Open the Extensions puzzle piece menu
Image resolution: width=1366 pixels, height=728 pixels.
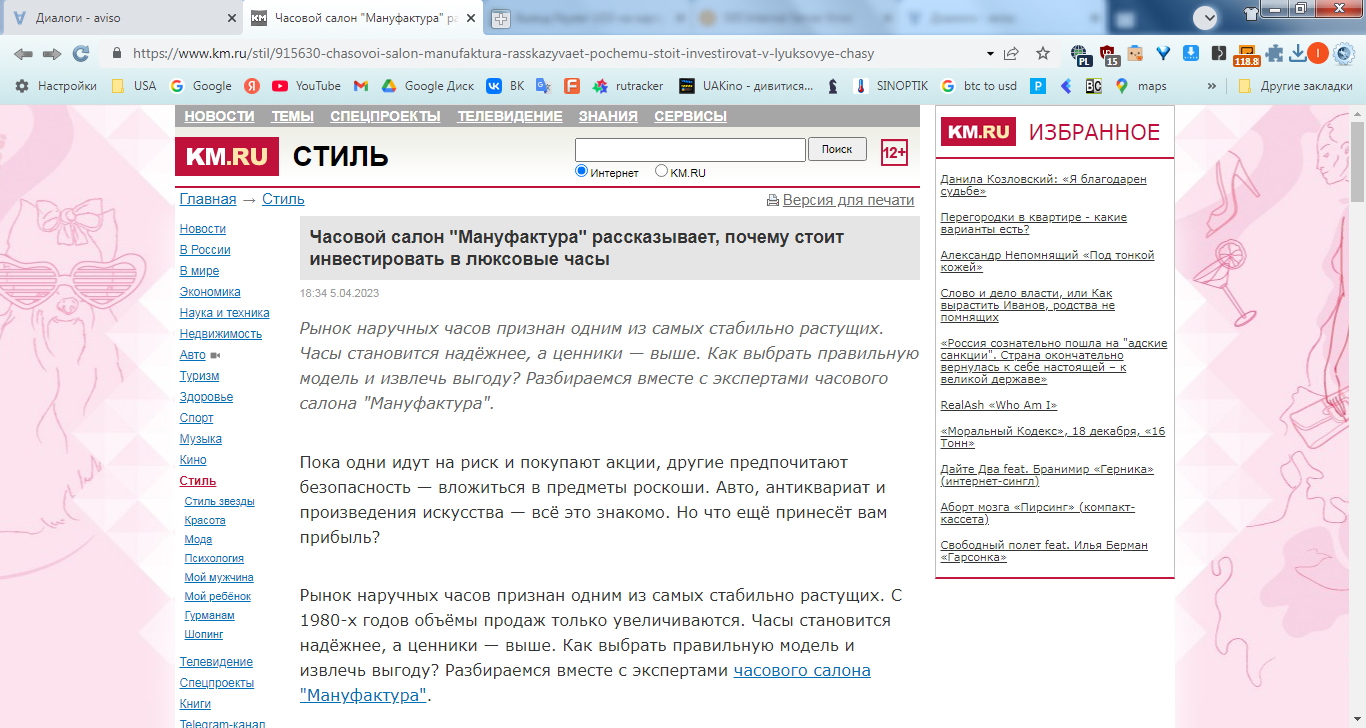[1274, 54]
